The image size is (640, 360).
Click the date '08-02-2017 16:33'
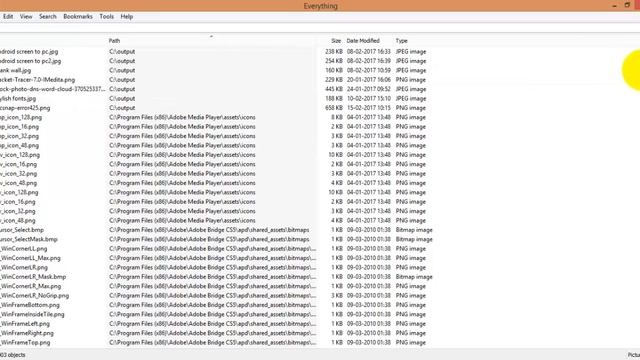369,52
